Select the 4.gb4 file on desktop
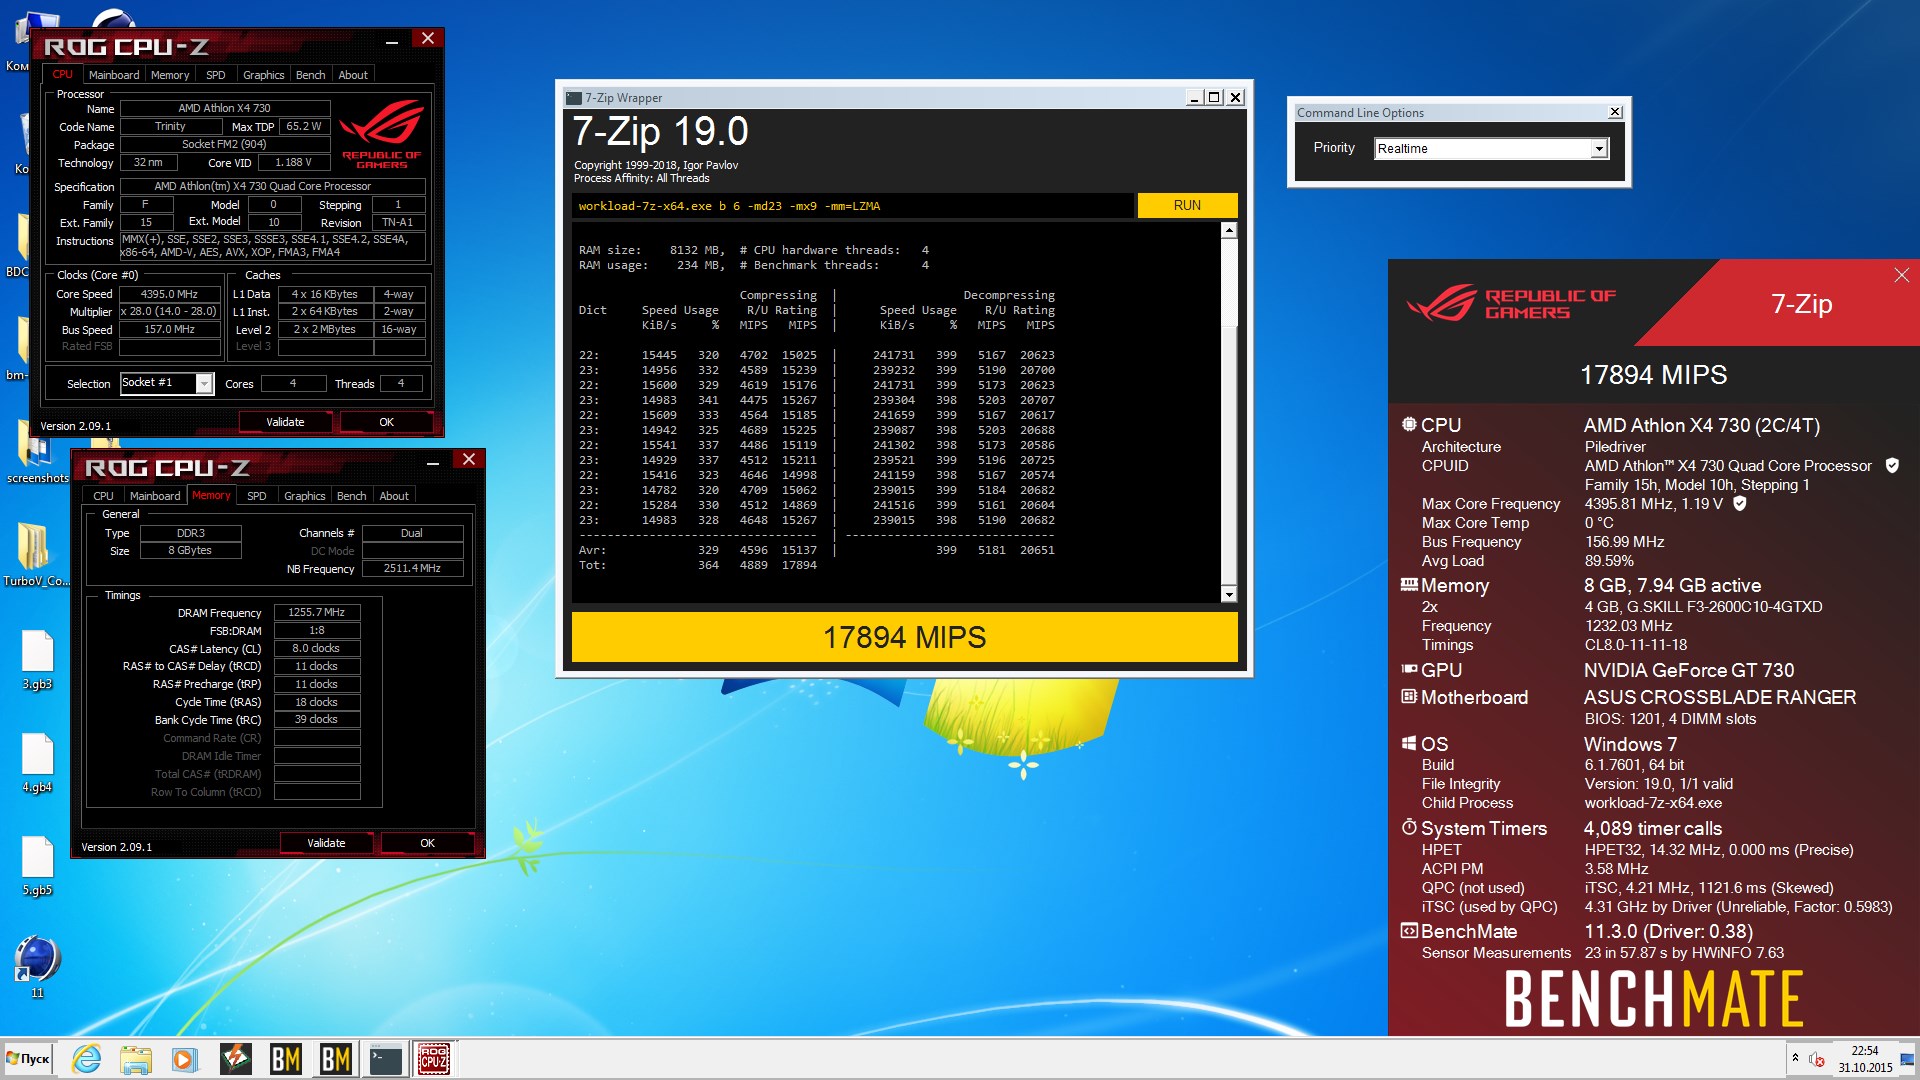Image resolution: width=1920 pixels, height=1080 pixels. (x=37, y=763)
